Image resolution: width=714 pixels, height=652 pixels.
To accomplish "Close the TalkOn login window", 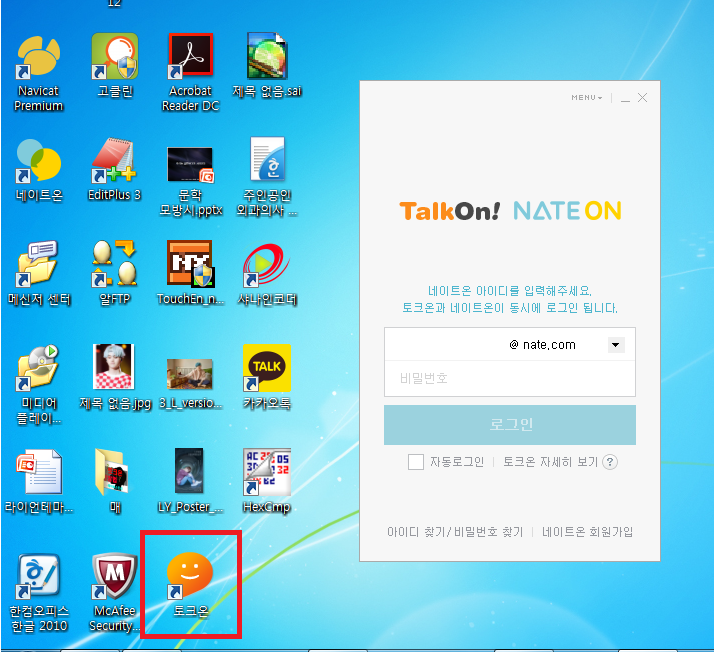I will pos(643,97).
